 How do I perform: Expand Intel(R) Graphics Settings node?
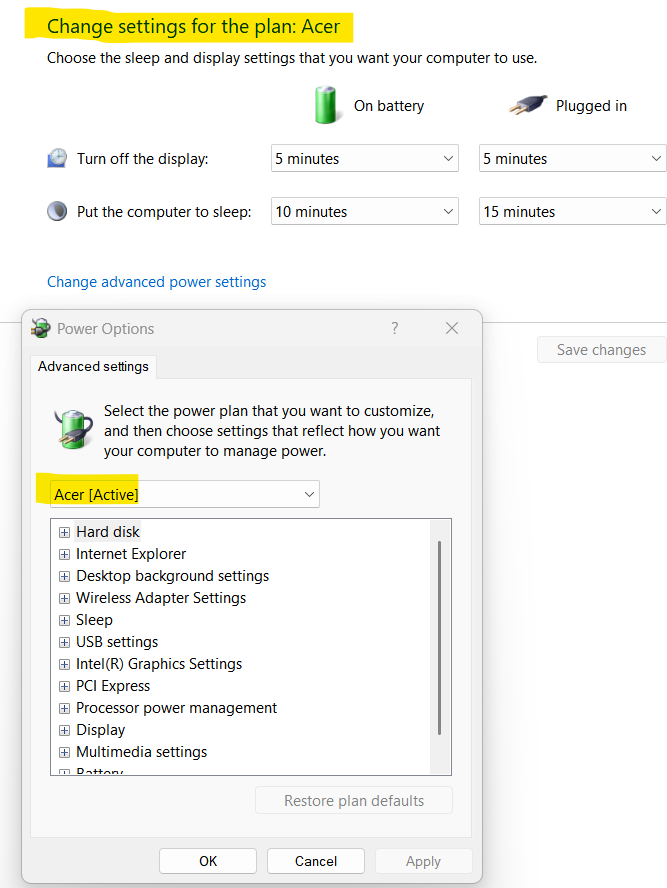coord(65,665)
